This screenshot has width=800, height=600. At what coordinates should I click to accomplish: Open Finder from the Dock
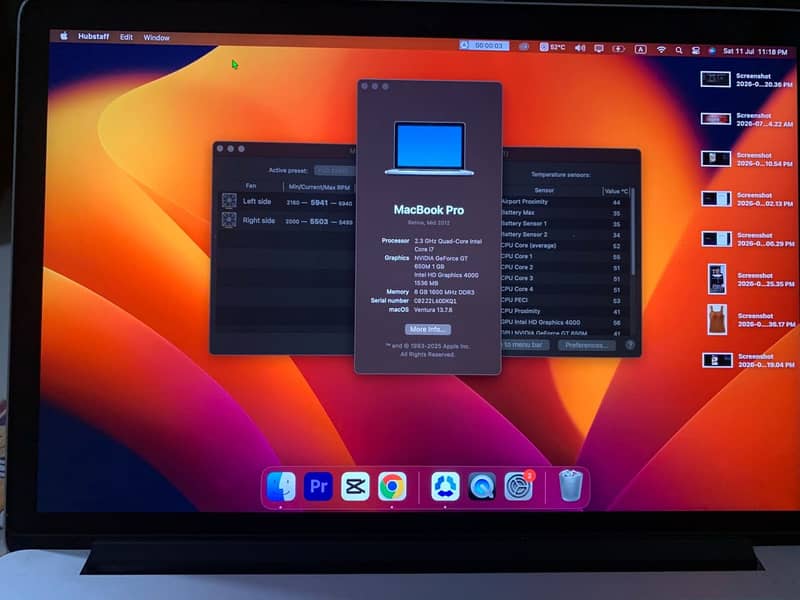[281, 486]
